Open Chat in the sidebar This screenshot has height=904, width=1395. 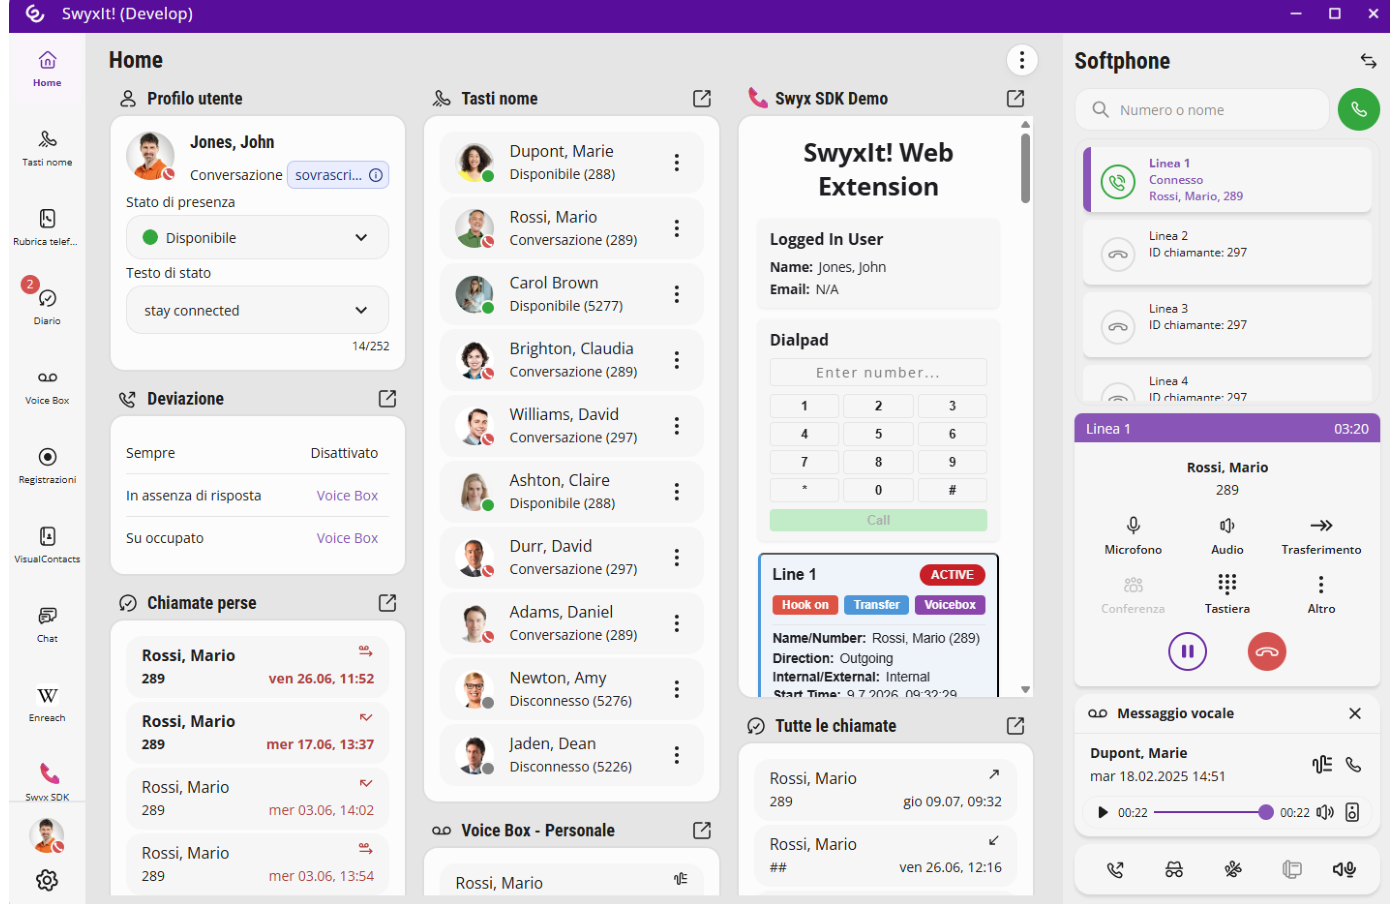47,623
